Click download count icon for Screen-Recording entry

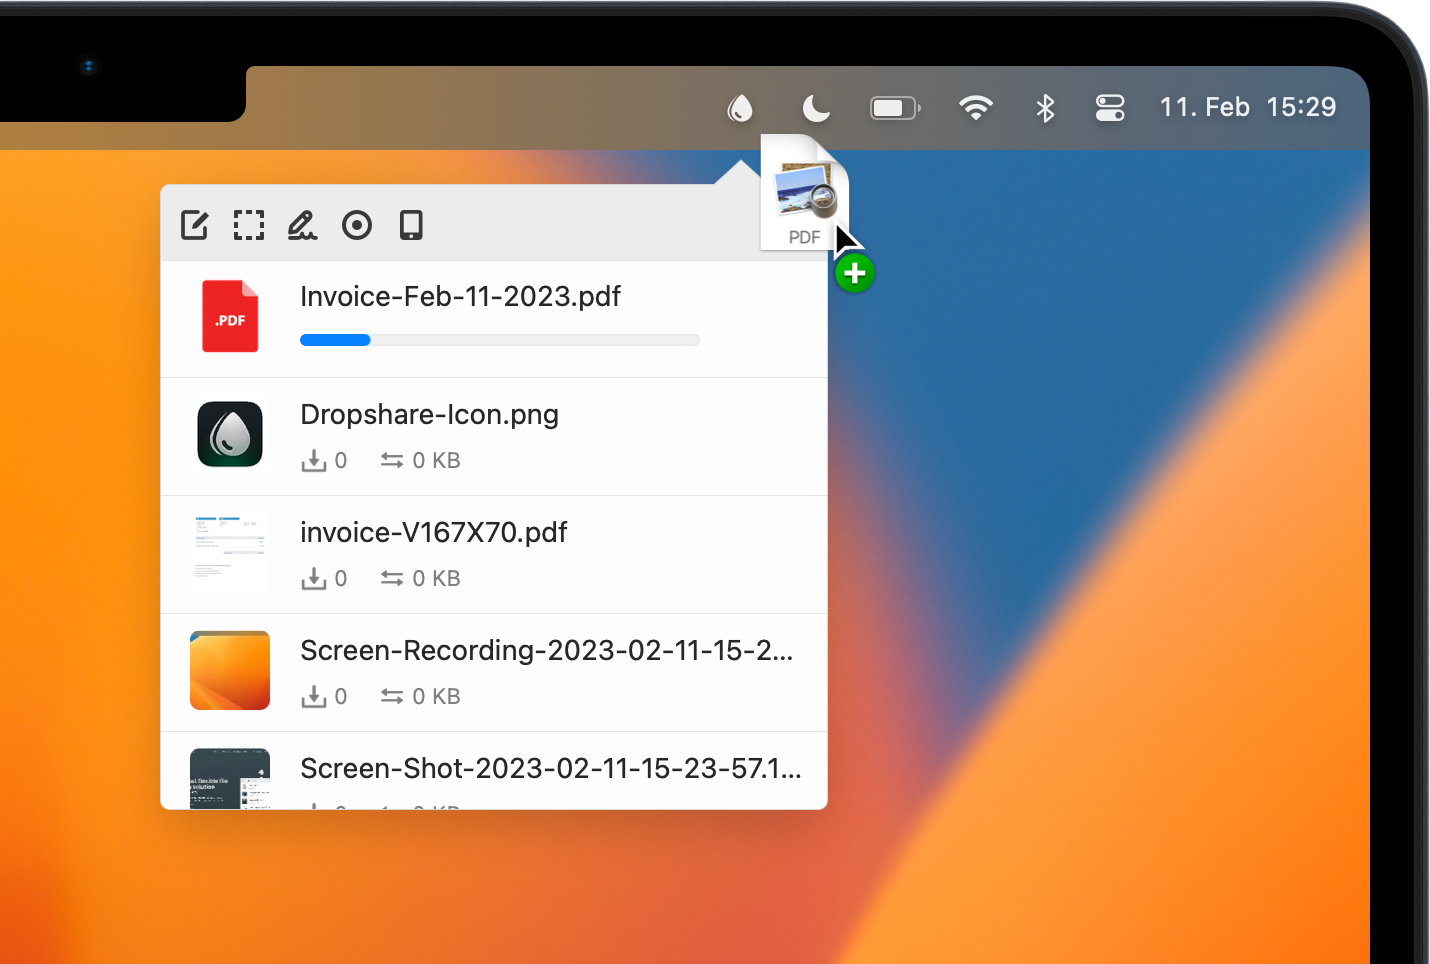(314, 696)
